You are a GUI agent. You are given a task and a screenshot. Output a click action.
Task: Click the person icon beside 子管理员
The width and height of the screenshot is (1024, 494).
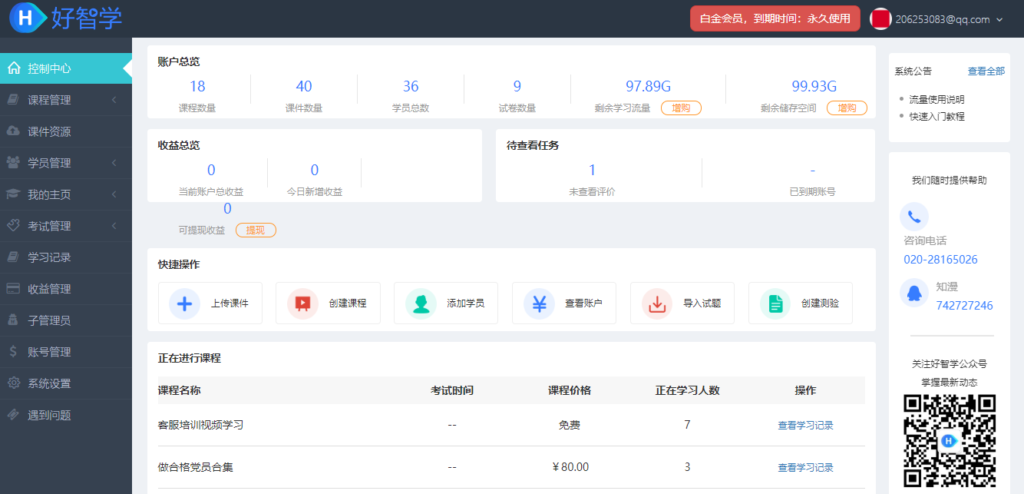pos(12,320)
